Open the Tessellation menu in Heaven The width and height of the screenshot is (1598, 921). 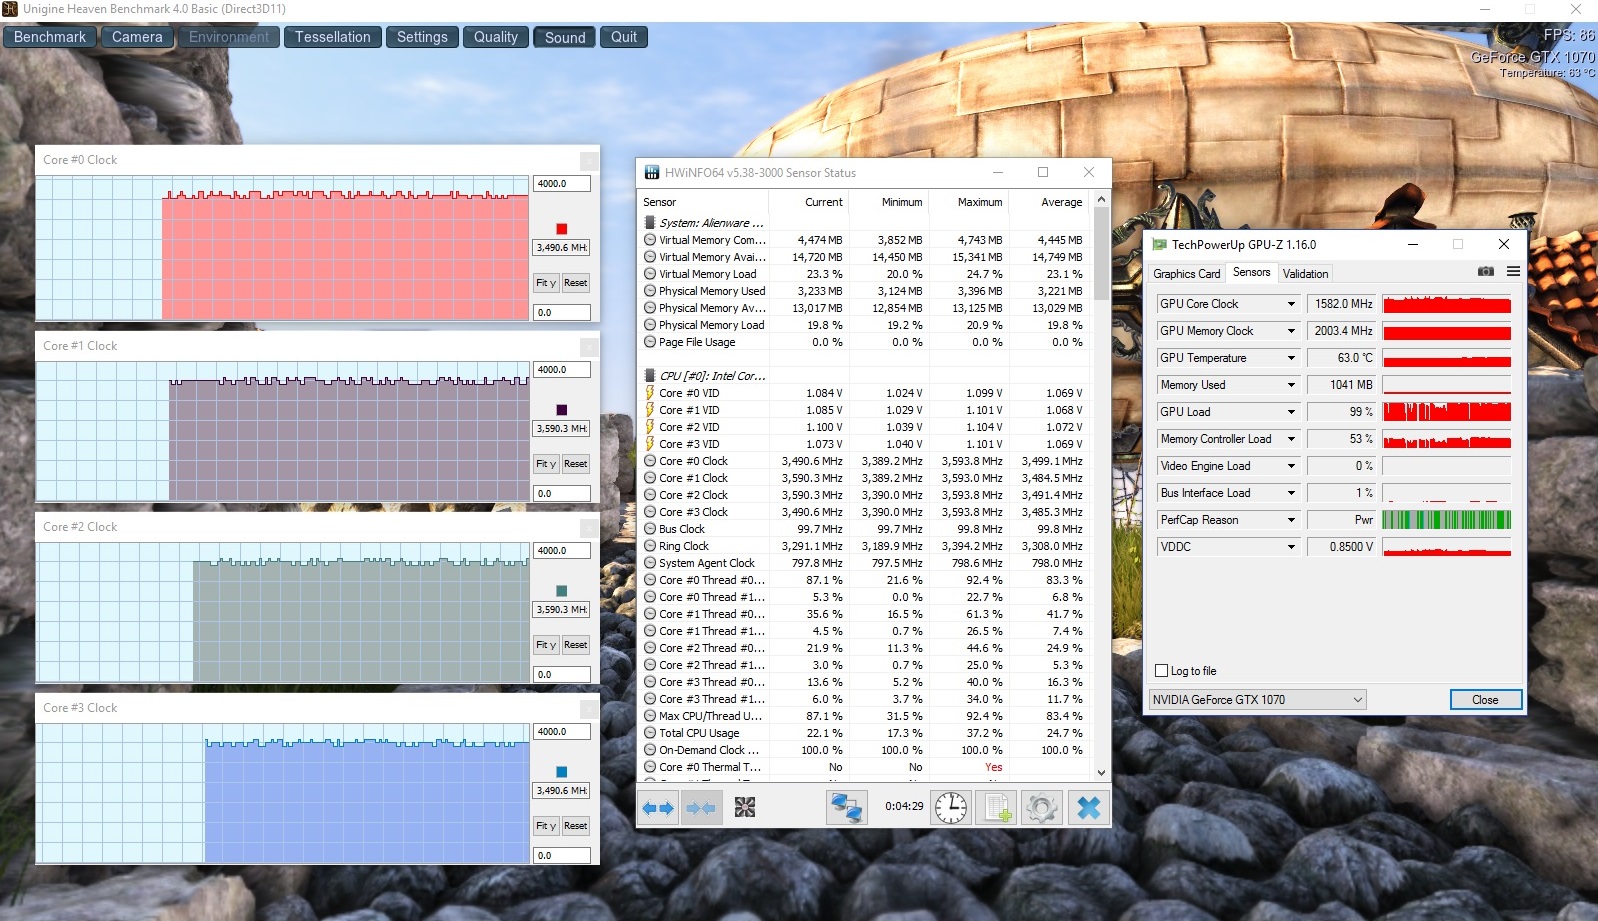[x=332, y=37]
